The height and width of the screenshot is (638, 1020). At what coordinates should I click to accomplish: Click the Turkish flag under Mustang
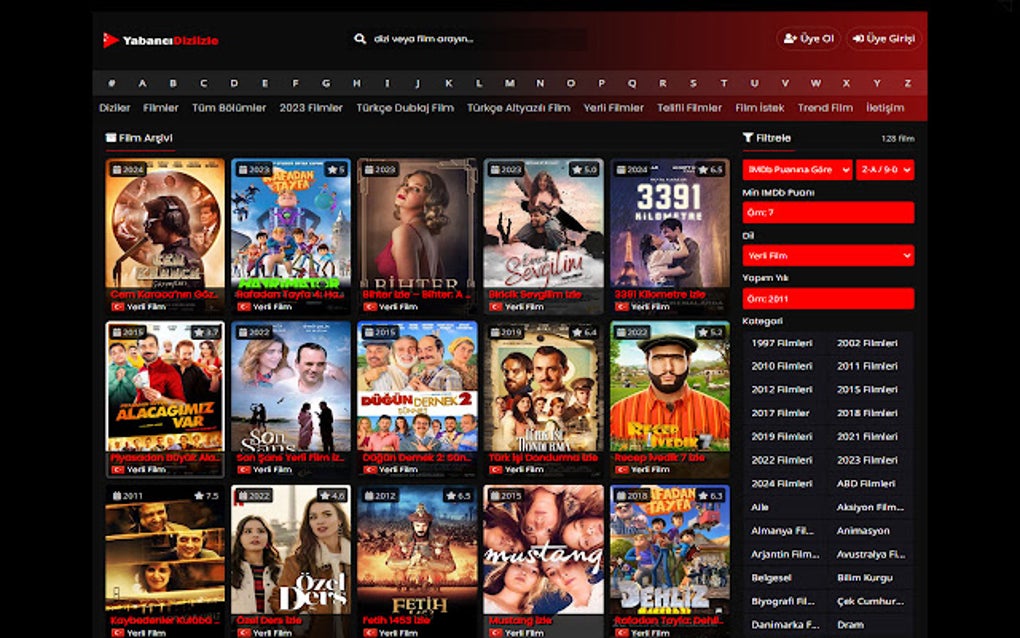point(496,633)
